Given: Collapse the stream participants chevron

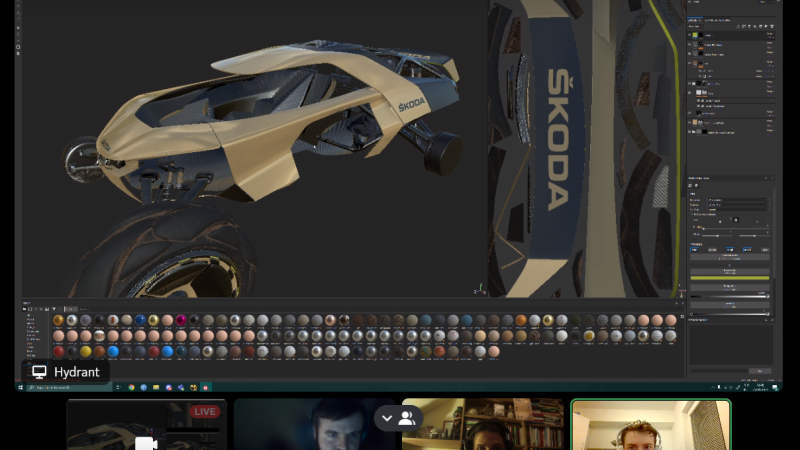Looking at the screenshot, I should click(x=387, y=418).
